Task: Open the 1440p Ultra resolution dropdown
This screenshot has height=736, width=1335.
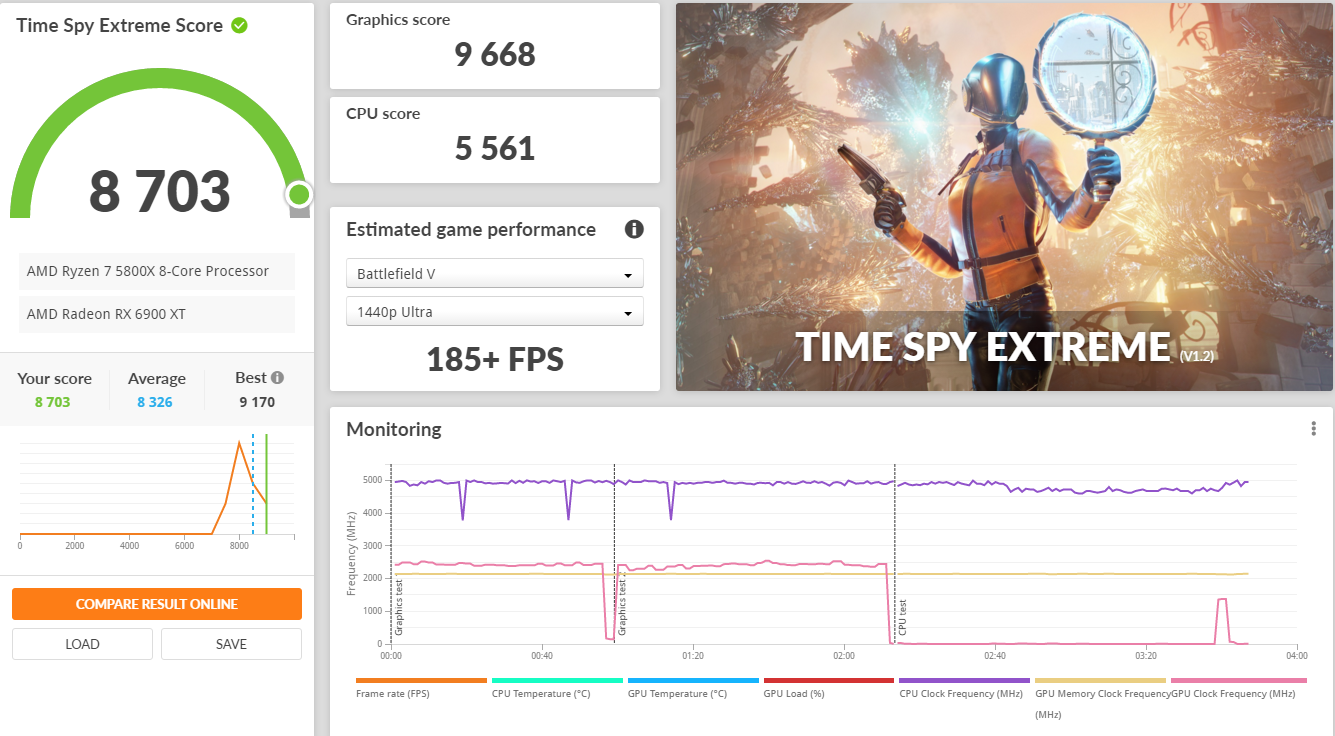Action: 495,312
